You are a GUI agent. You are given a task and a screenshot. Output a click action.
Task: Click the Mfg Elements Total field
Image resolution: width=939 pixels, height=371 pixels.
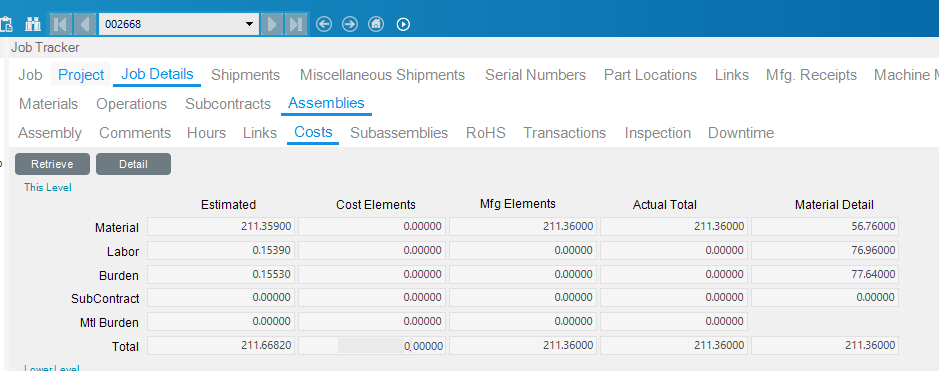coord(523,345)
